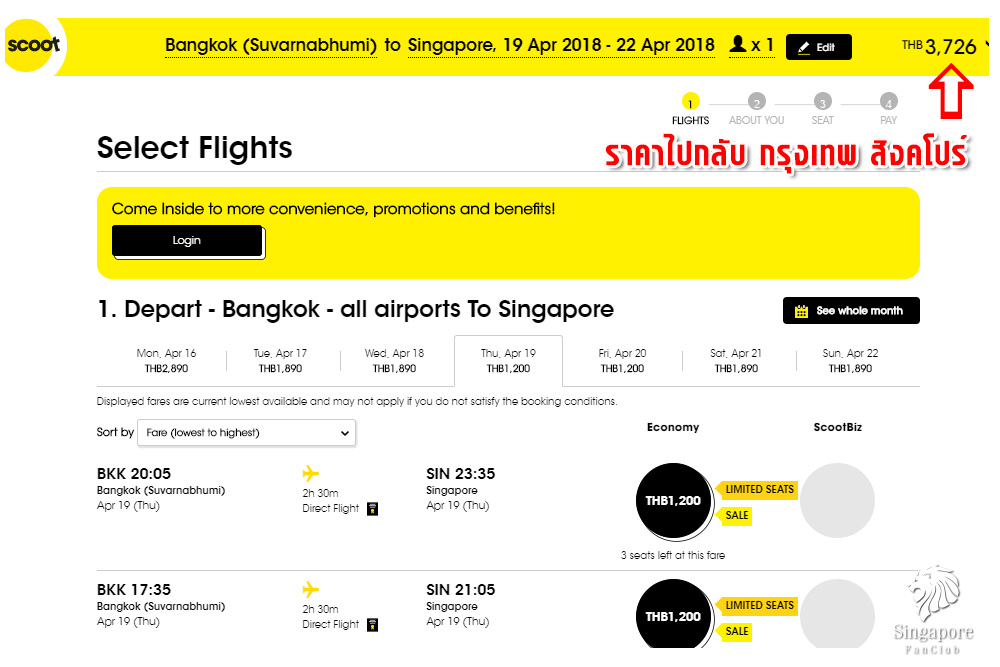Select ScootBiz fare for 20:05 flight
The height and width of the screenshot is (667, 1000).
point(837,500)
